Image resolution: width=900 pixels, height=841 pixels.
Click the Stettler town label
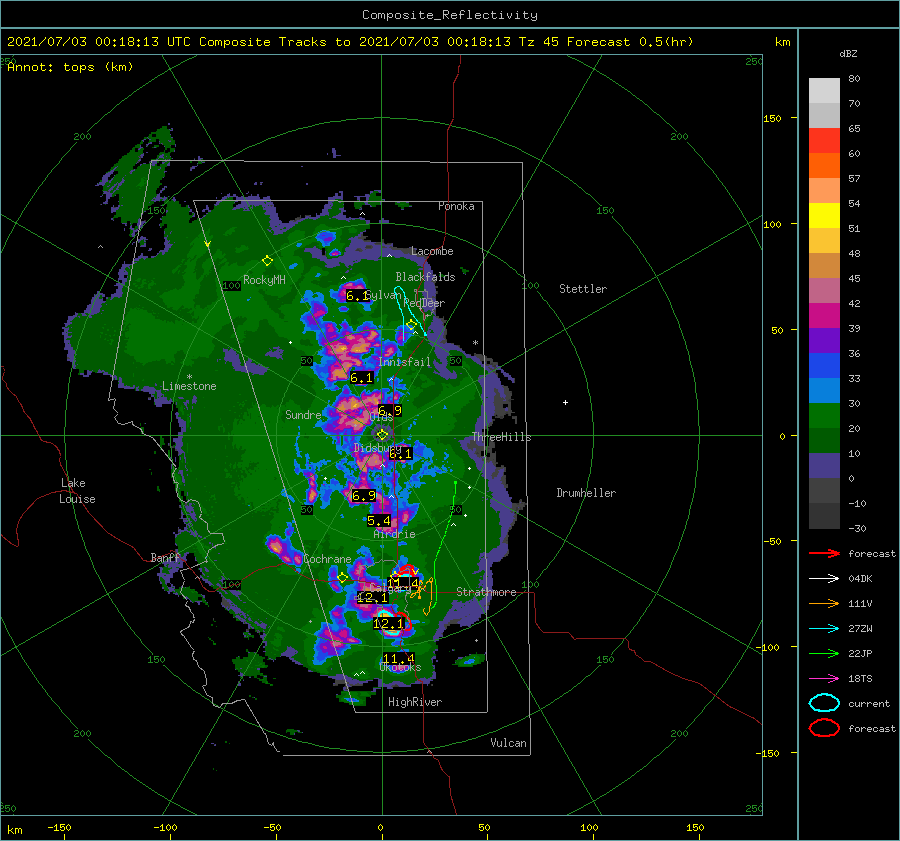[x=583, y=289]
